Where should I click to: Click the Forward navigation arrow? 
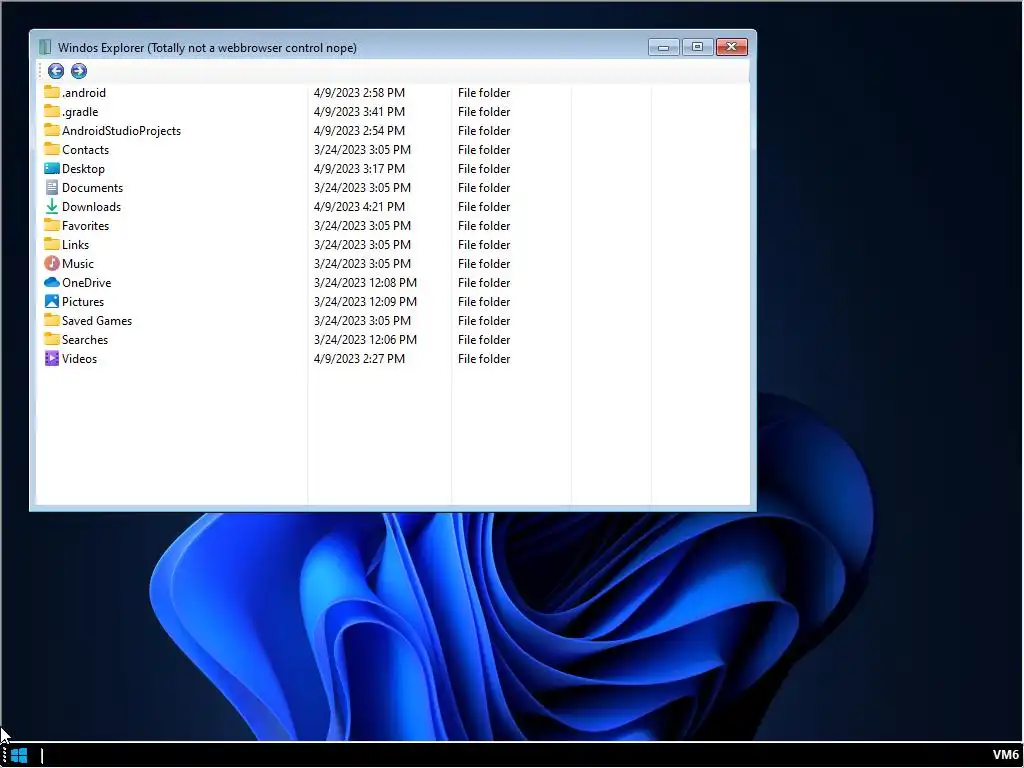78,71
